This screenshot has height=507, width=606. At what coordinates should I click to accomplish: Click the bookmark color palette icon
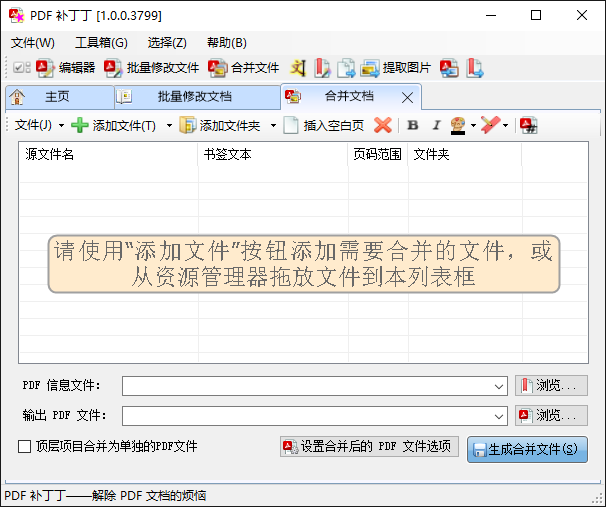click(x=458, y=125)
